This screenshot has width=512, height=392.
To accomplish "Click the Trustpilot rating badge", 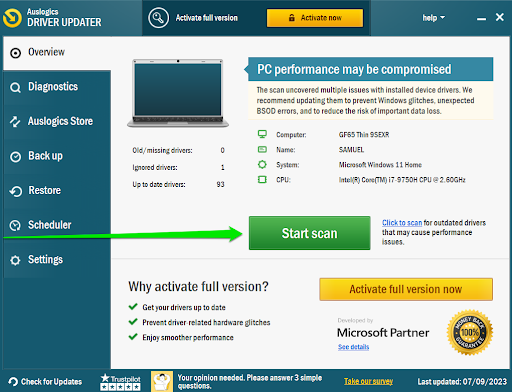I will point(120,382).
